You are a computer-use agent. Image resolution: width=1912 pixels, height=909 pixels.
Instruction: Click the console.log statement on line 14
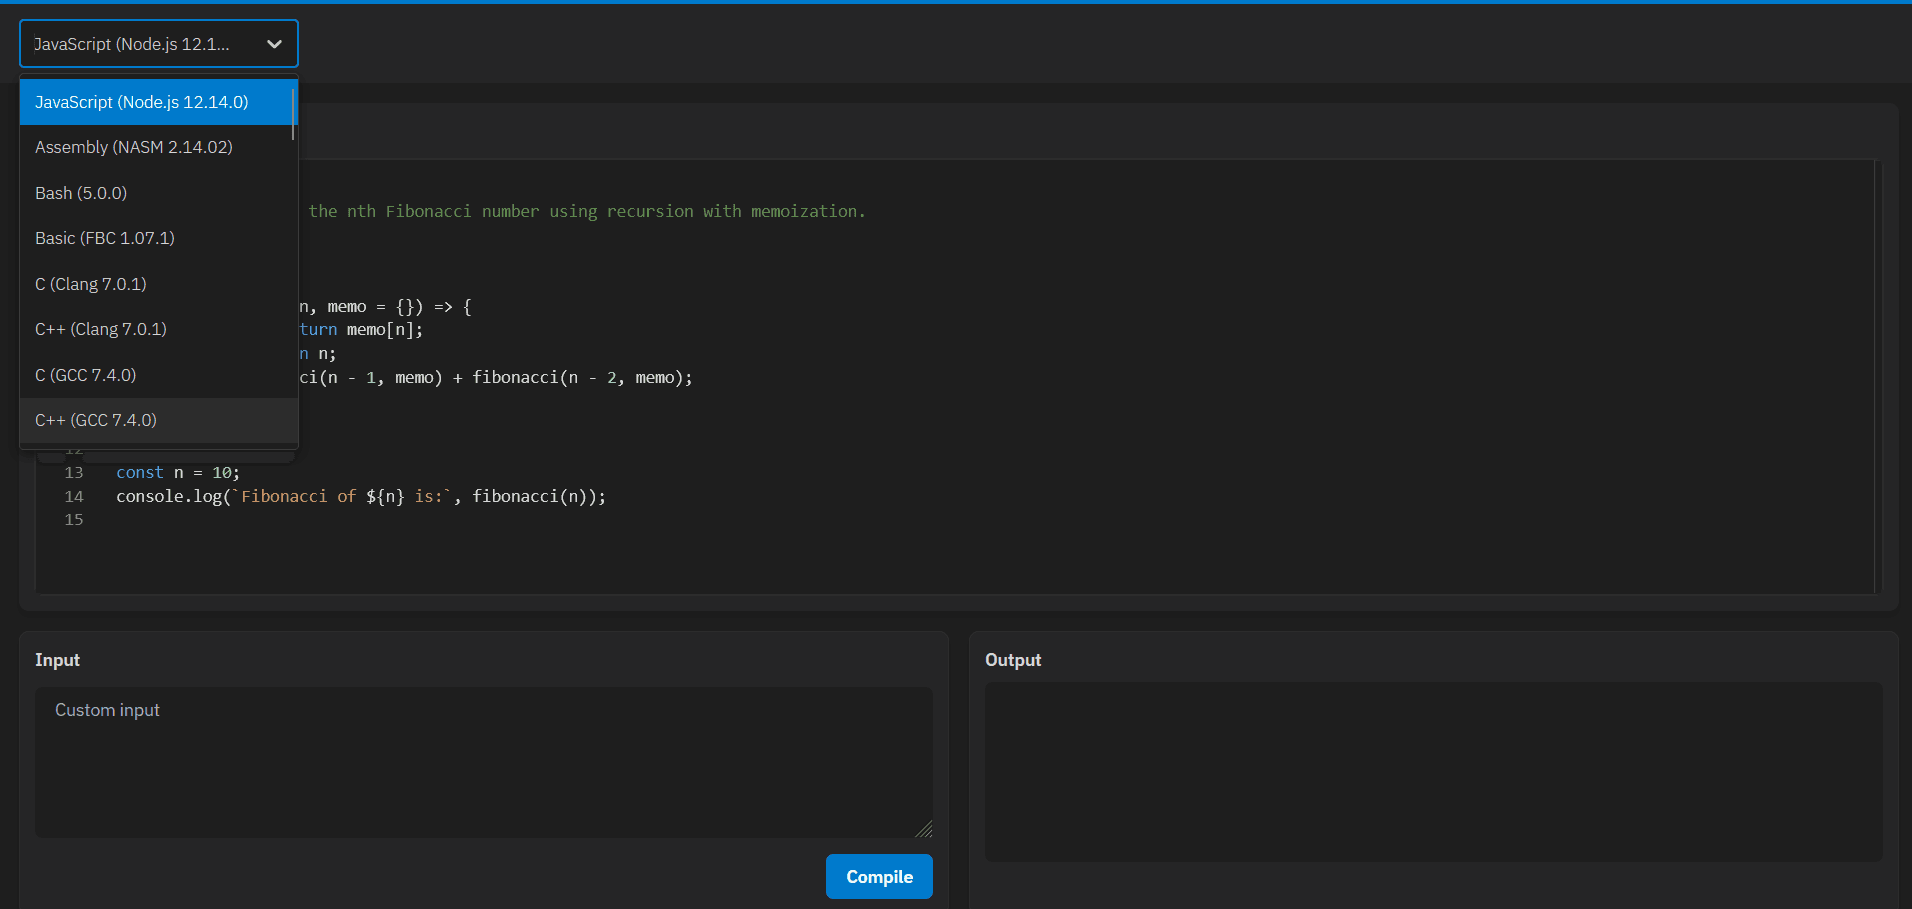pos(360,496)
